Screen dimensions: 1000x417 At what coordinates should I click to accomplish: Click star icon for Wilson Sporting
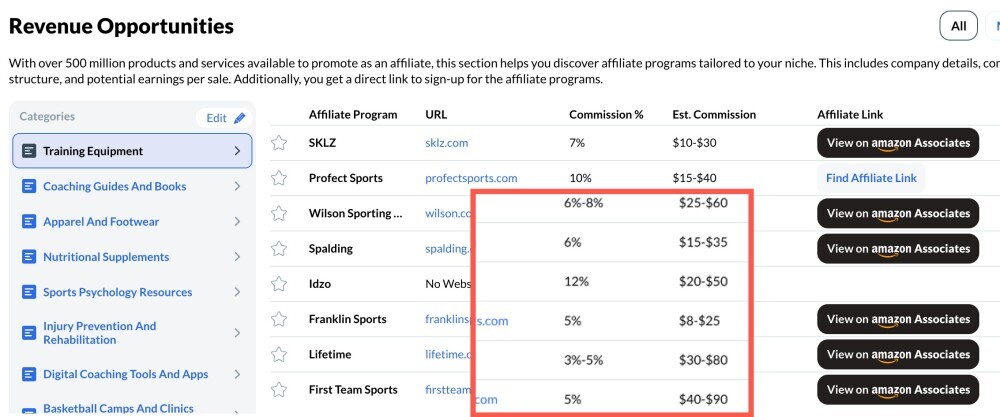[280, 214]
